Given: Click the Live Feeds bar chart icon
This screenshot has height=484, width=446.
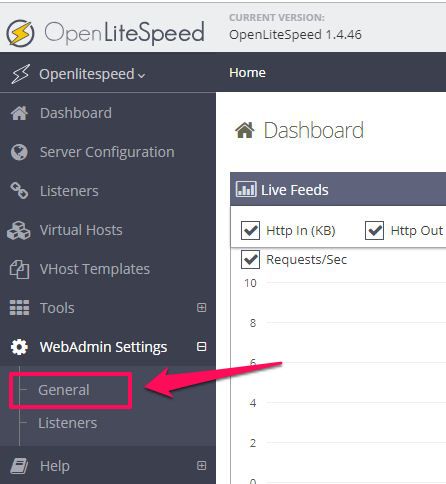Looking at the screenshot, I should click(x=246, y=189).
